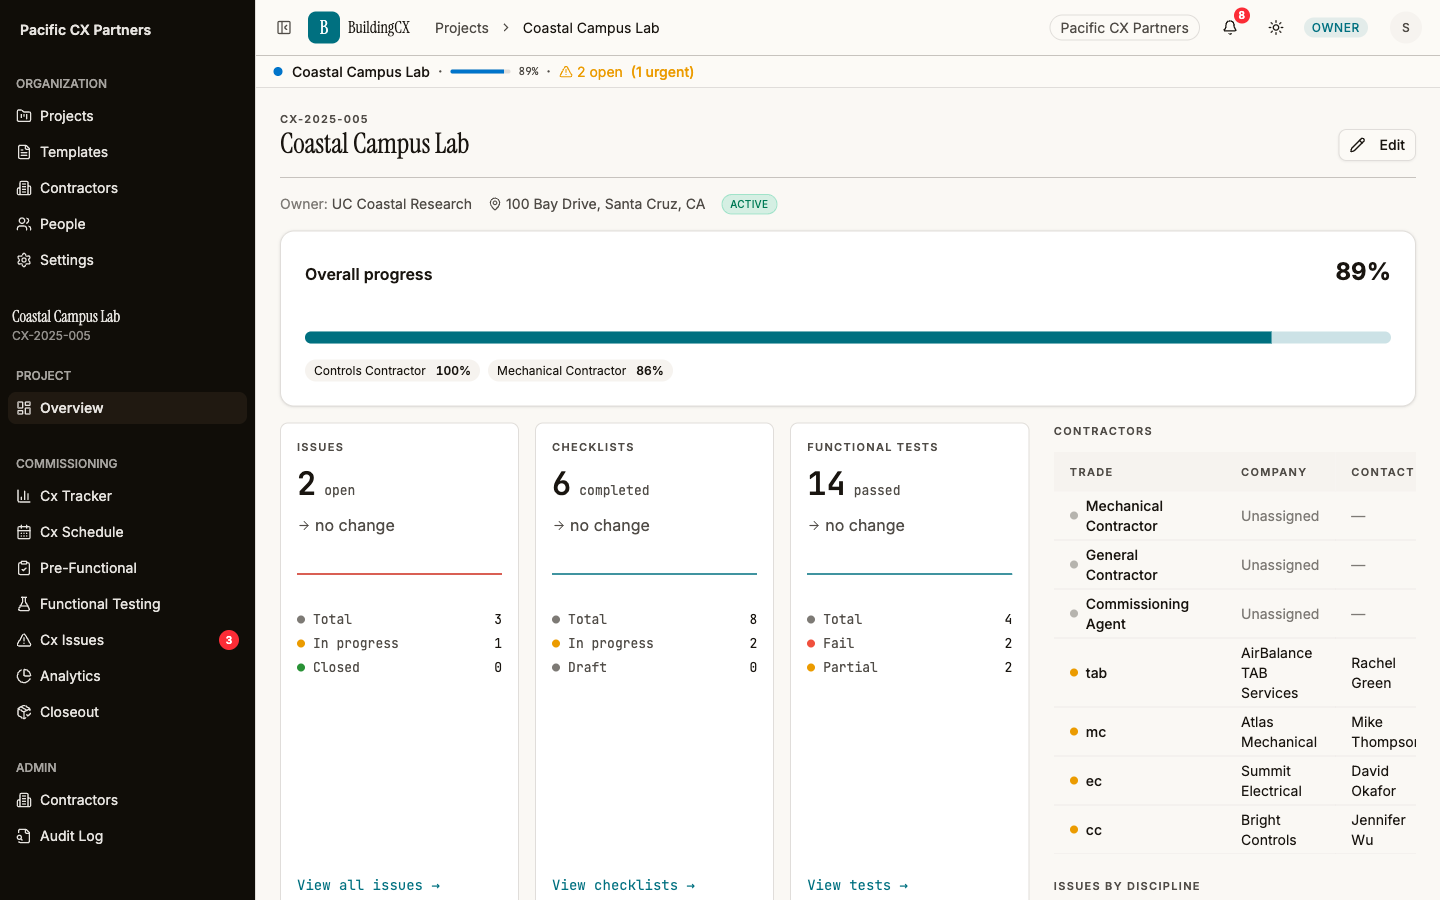Click the Overview grid icon
This screenshot has width=1440, height=900.
point(24,408)
